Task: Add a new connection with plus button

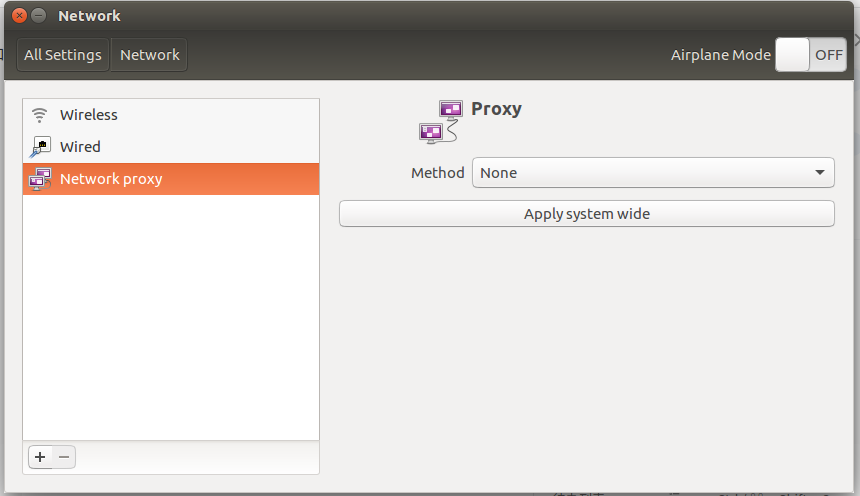Action: point(40,456)
